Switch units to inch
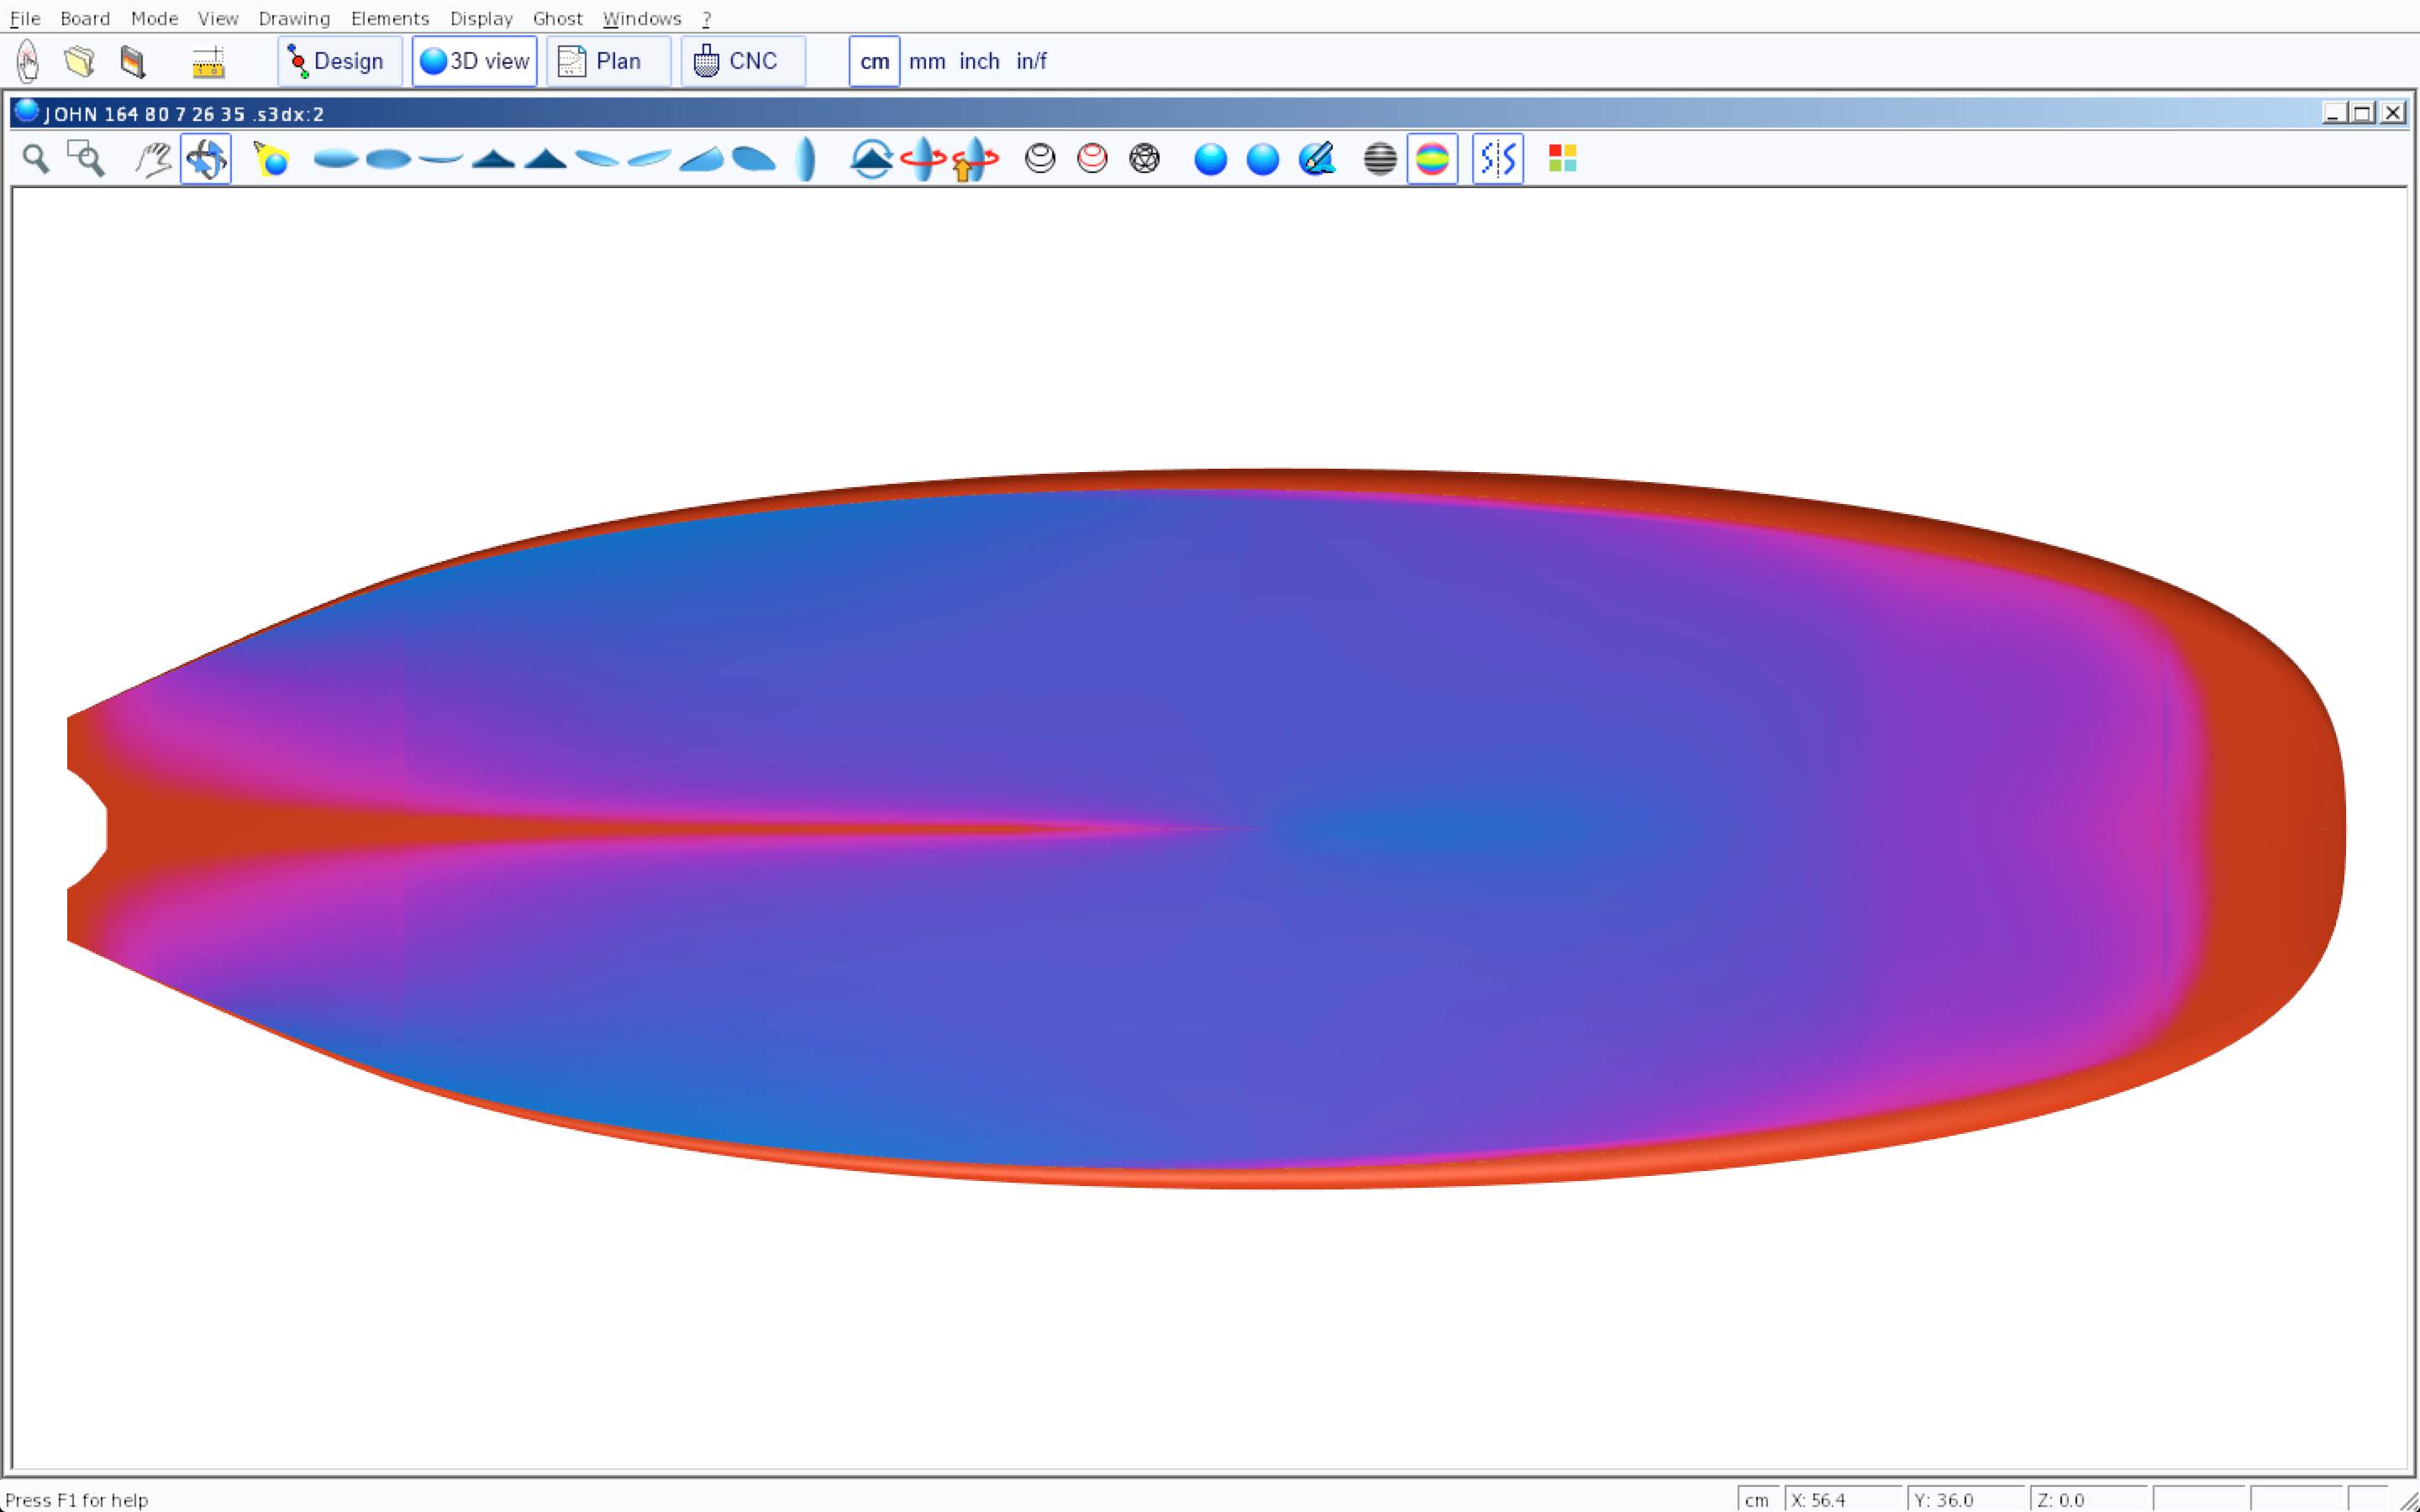This screenshot has width=2420, height=1512. coord(979,61)
